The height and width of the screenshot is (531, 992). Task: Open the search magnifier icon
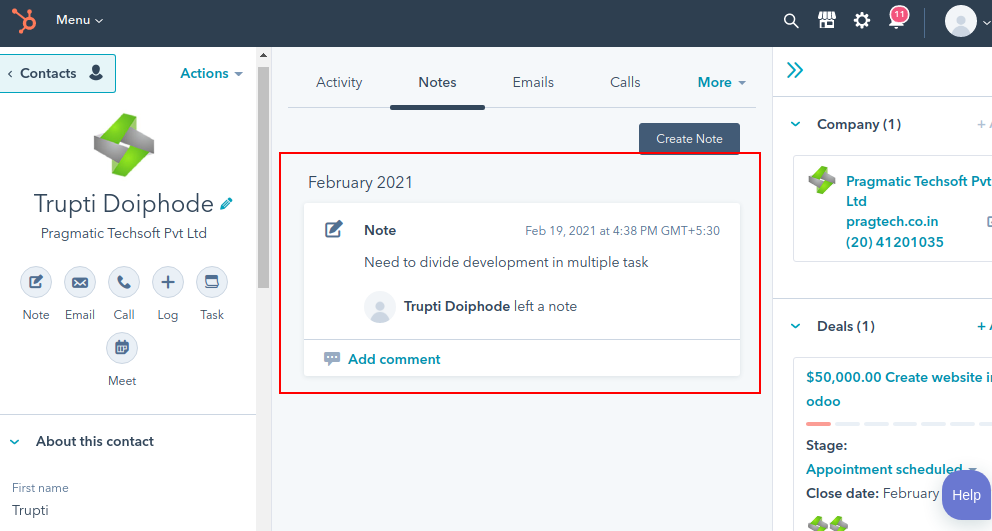pos(791,21)
